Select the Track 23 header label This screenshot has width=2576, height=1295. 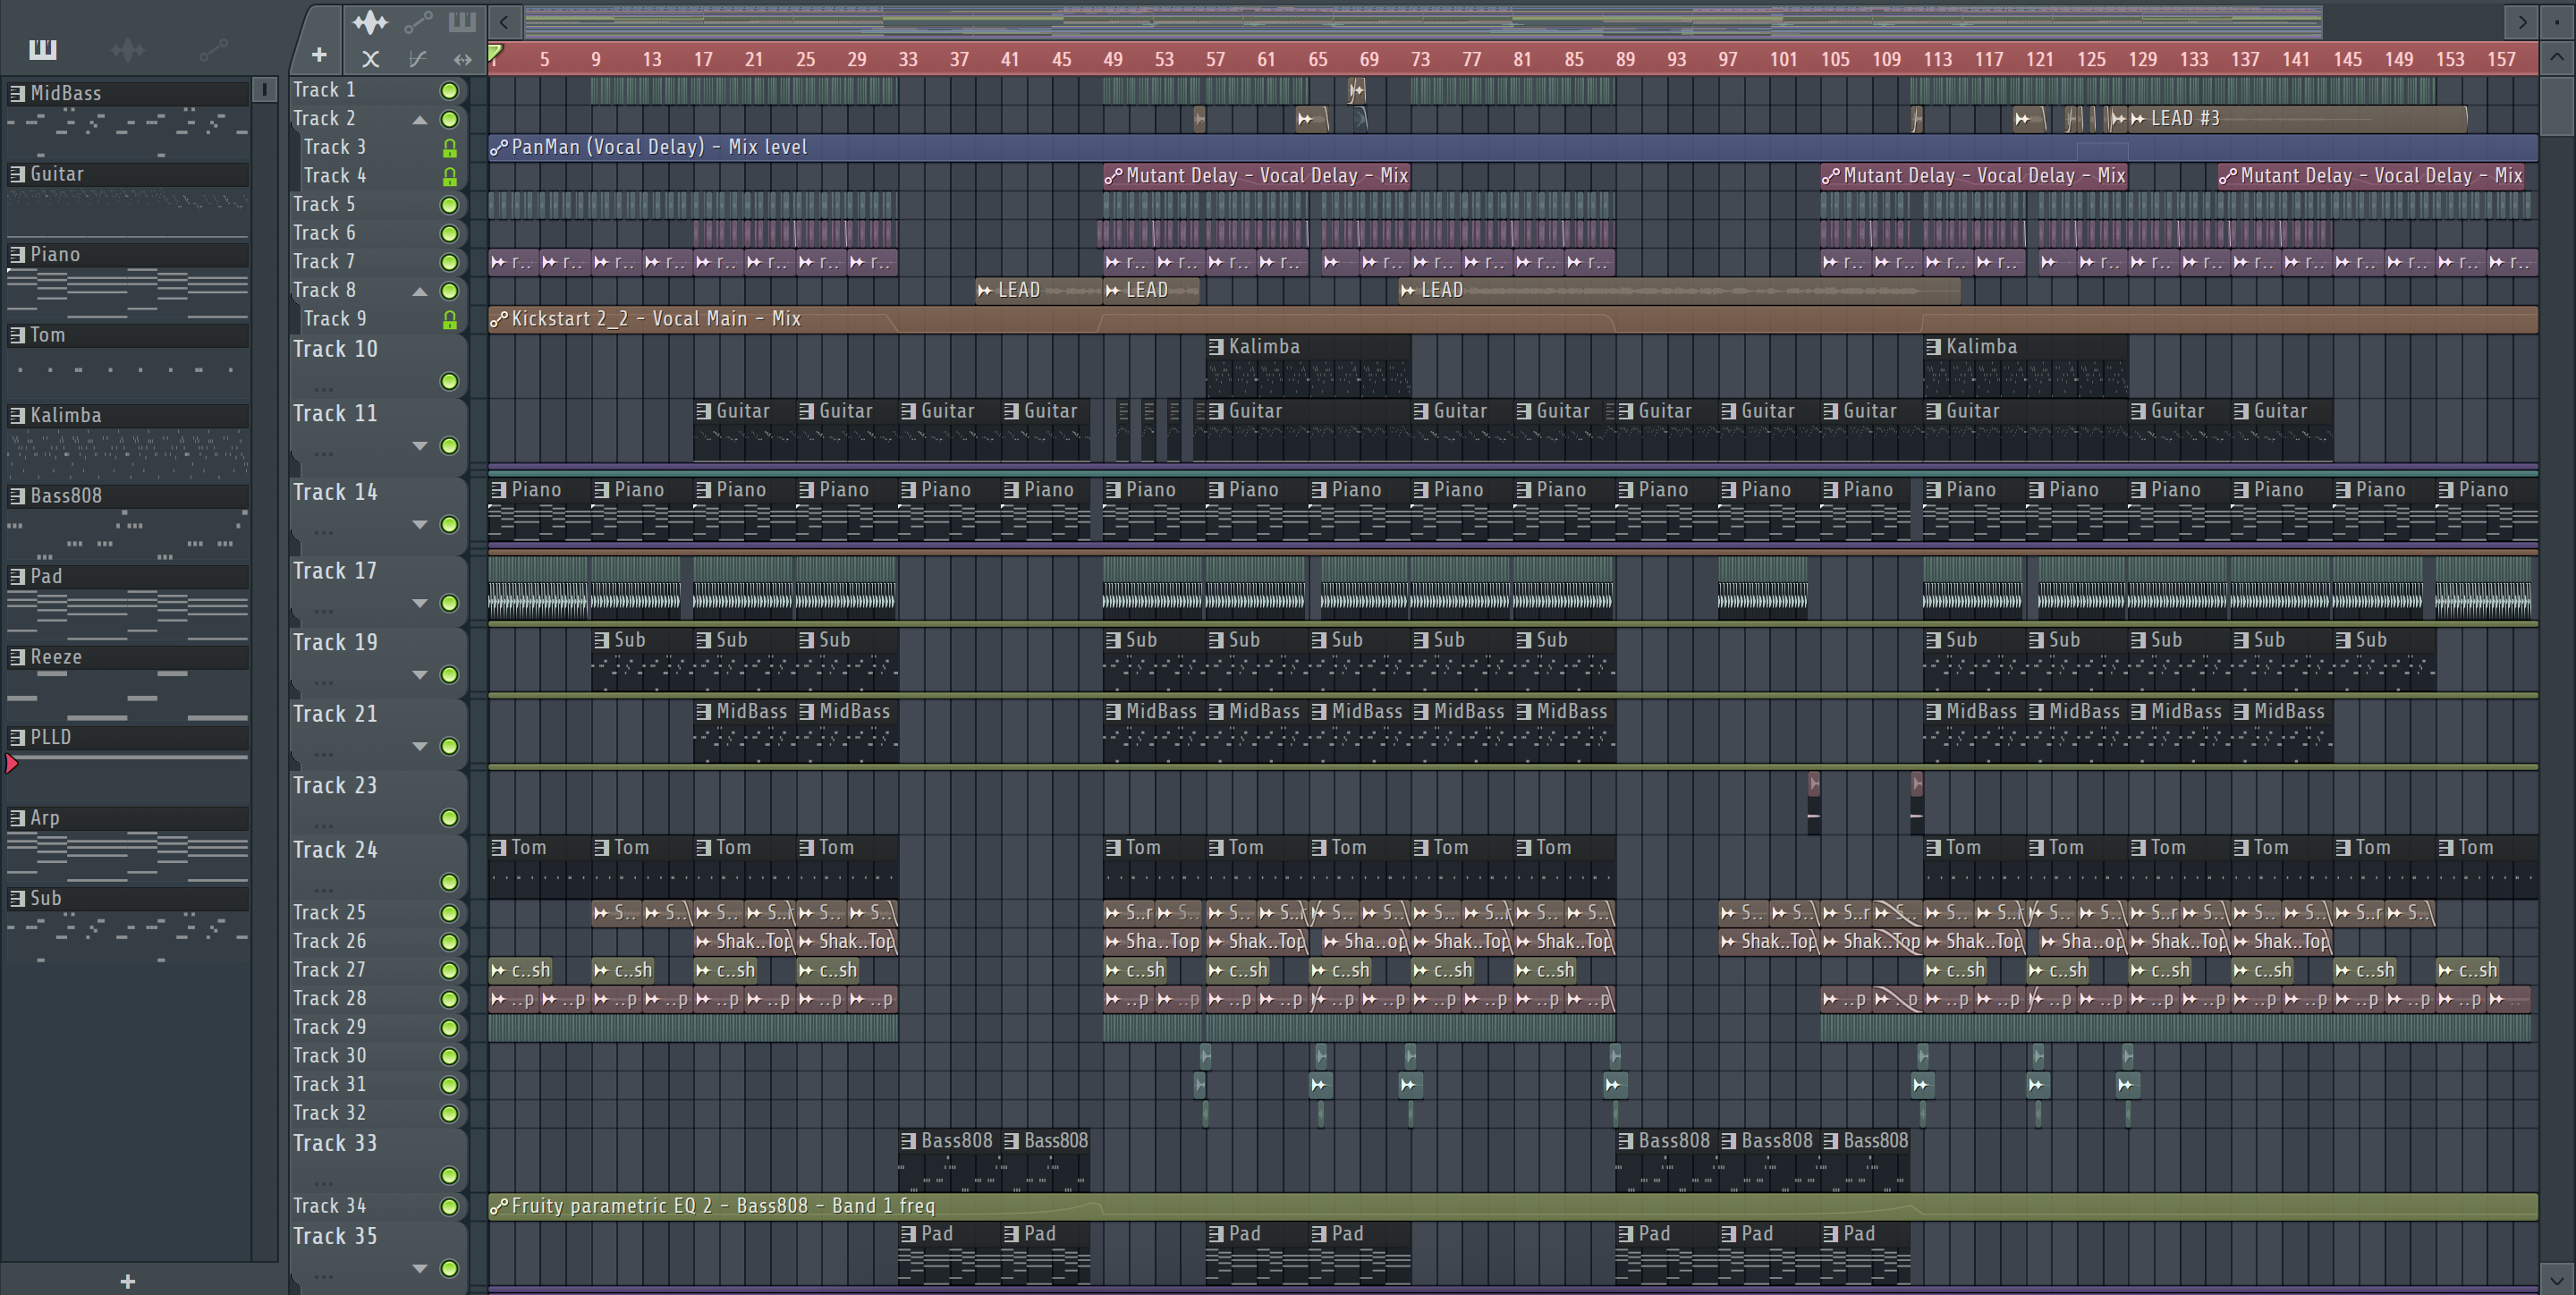coord(335,786)
